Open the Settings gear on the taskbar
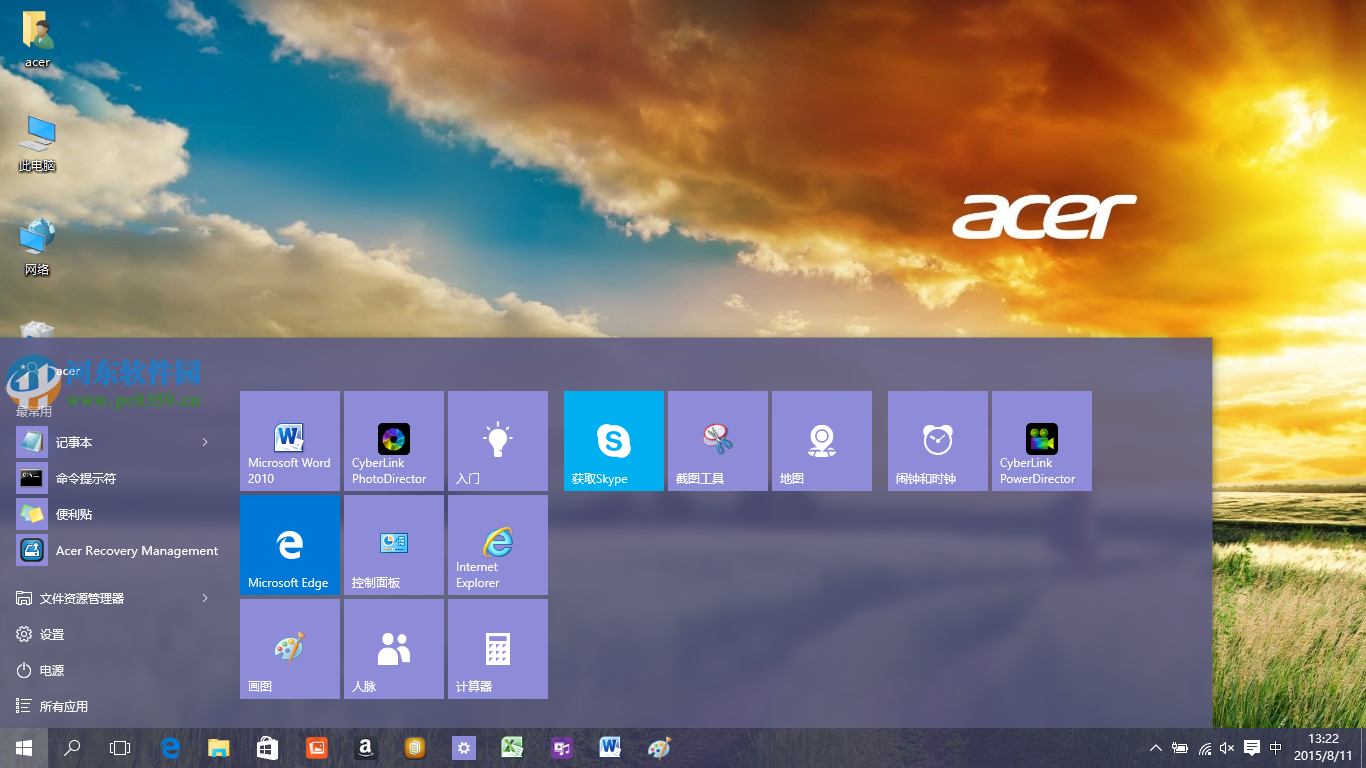The width and height of the screenshot is (1366, 768). [464, 747]
